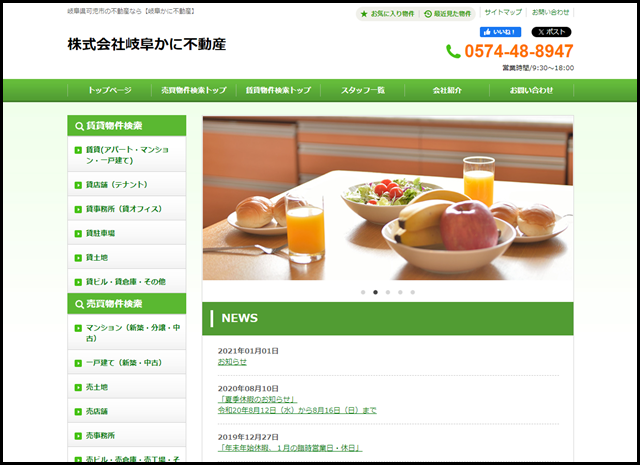The image size is (640, 465).
Task: Open 「年末年始休暇、1月の臨時営業日・休日」 link
Action: click(x=290, y=448)
